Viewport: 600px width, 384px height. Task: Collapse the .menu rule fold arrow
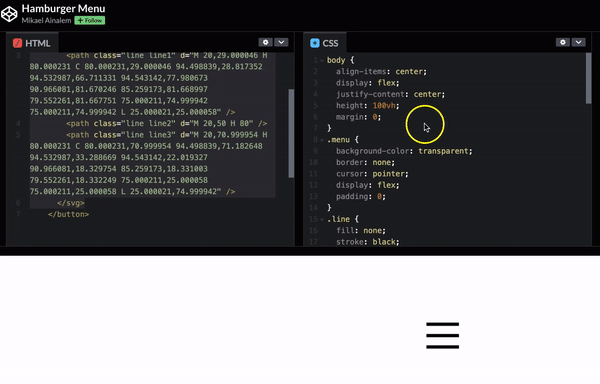322,140
